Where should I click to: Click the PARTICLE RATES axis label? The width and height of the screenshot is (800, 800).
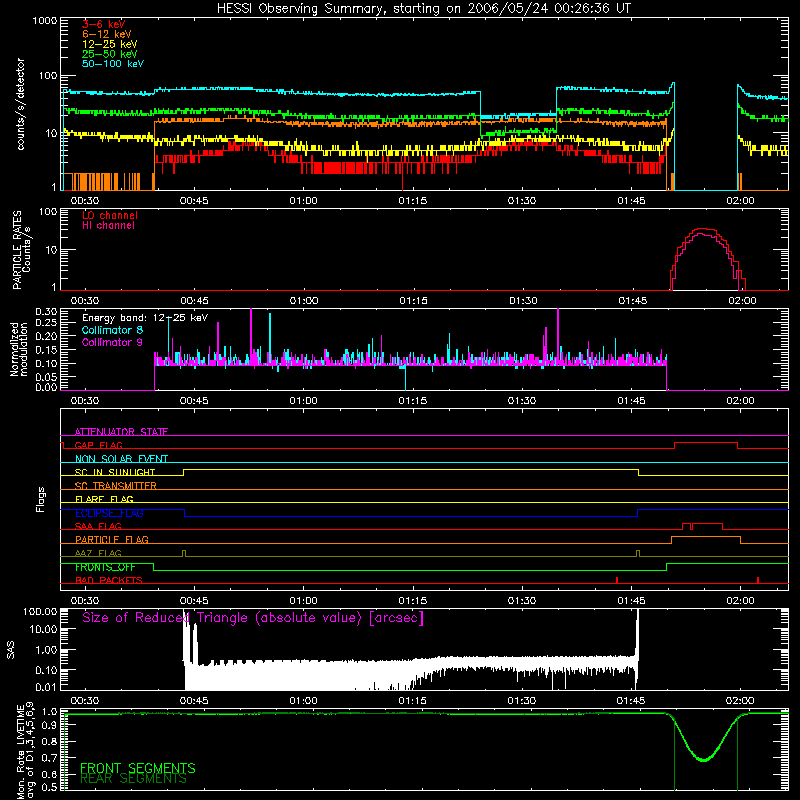click(x=17, y=250)
